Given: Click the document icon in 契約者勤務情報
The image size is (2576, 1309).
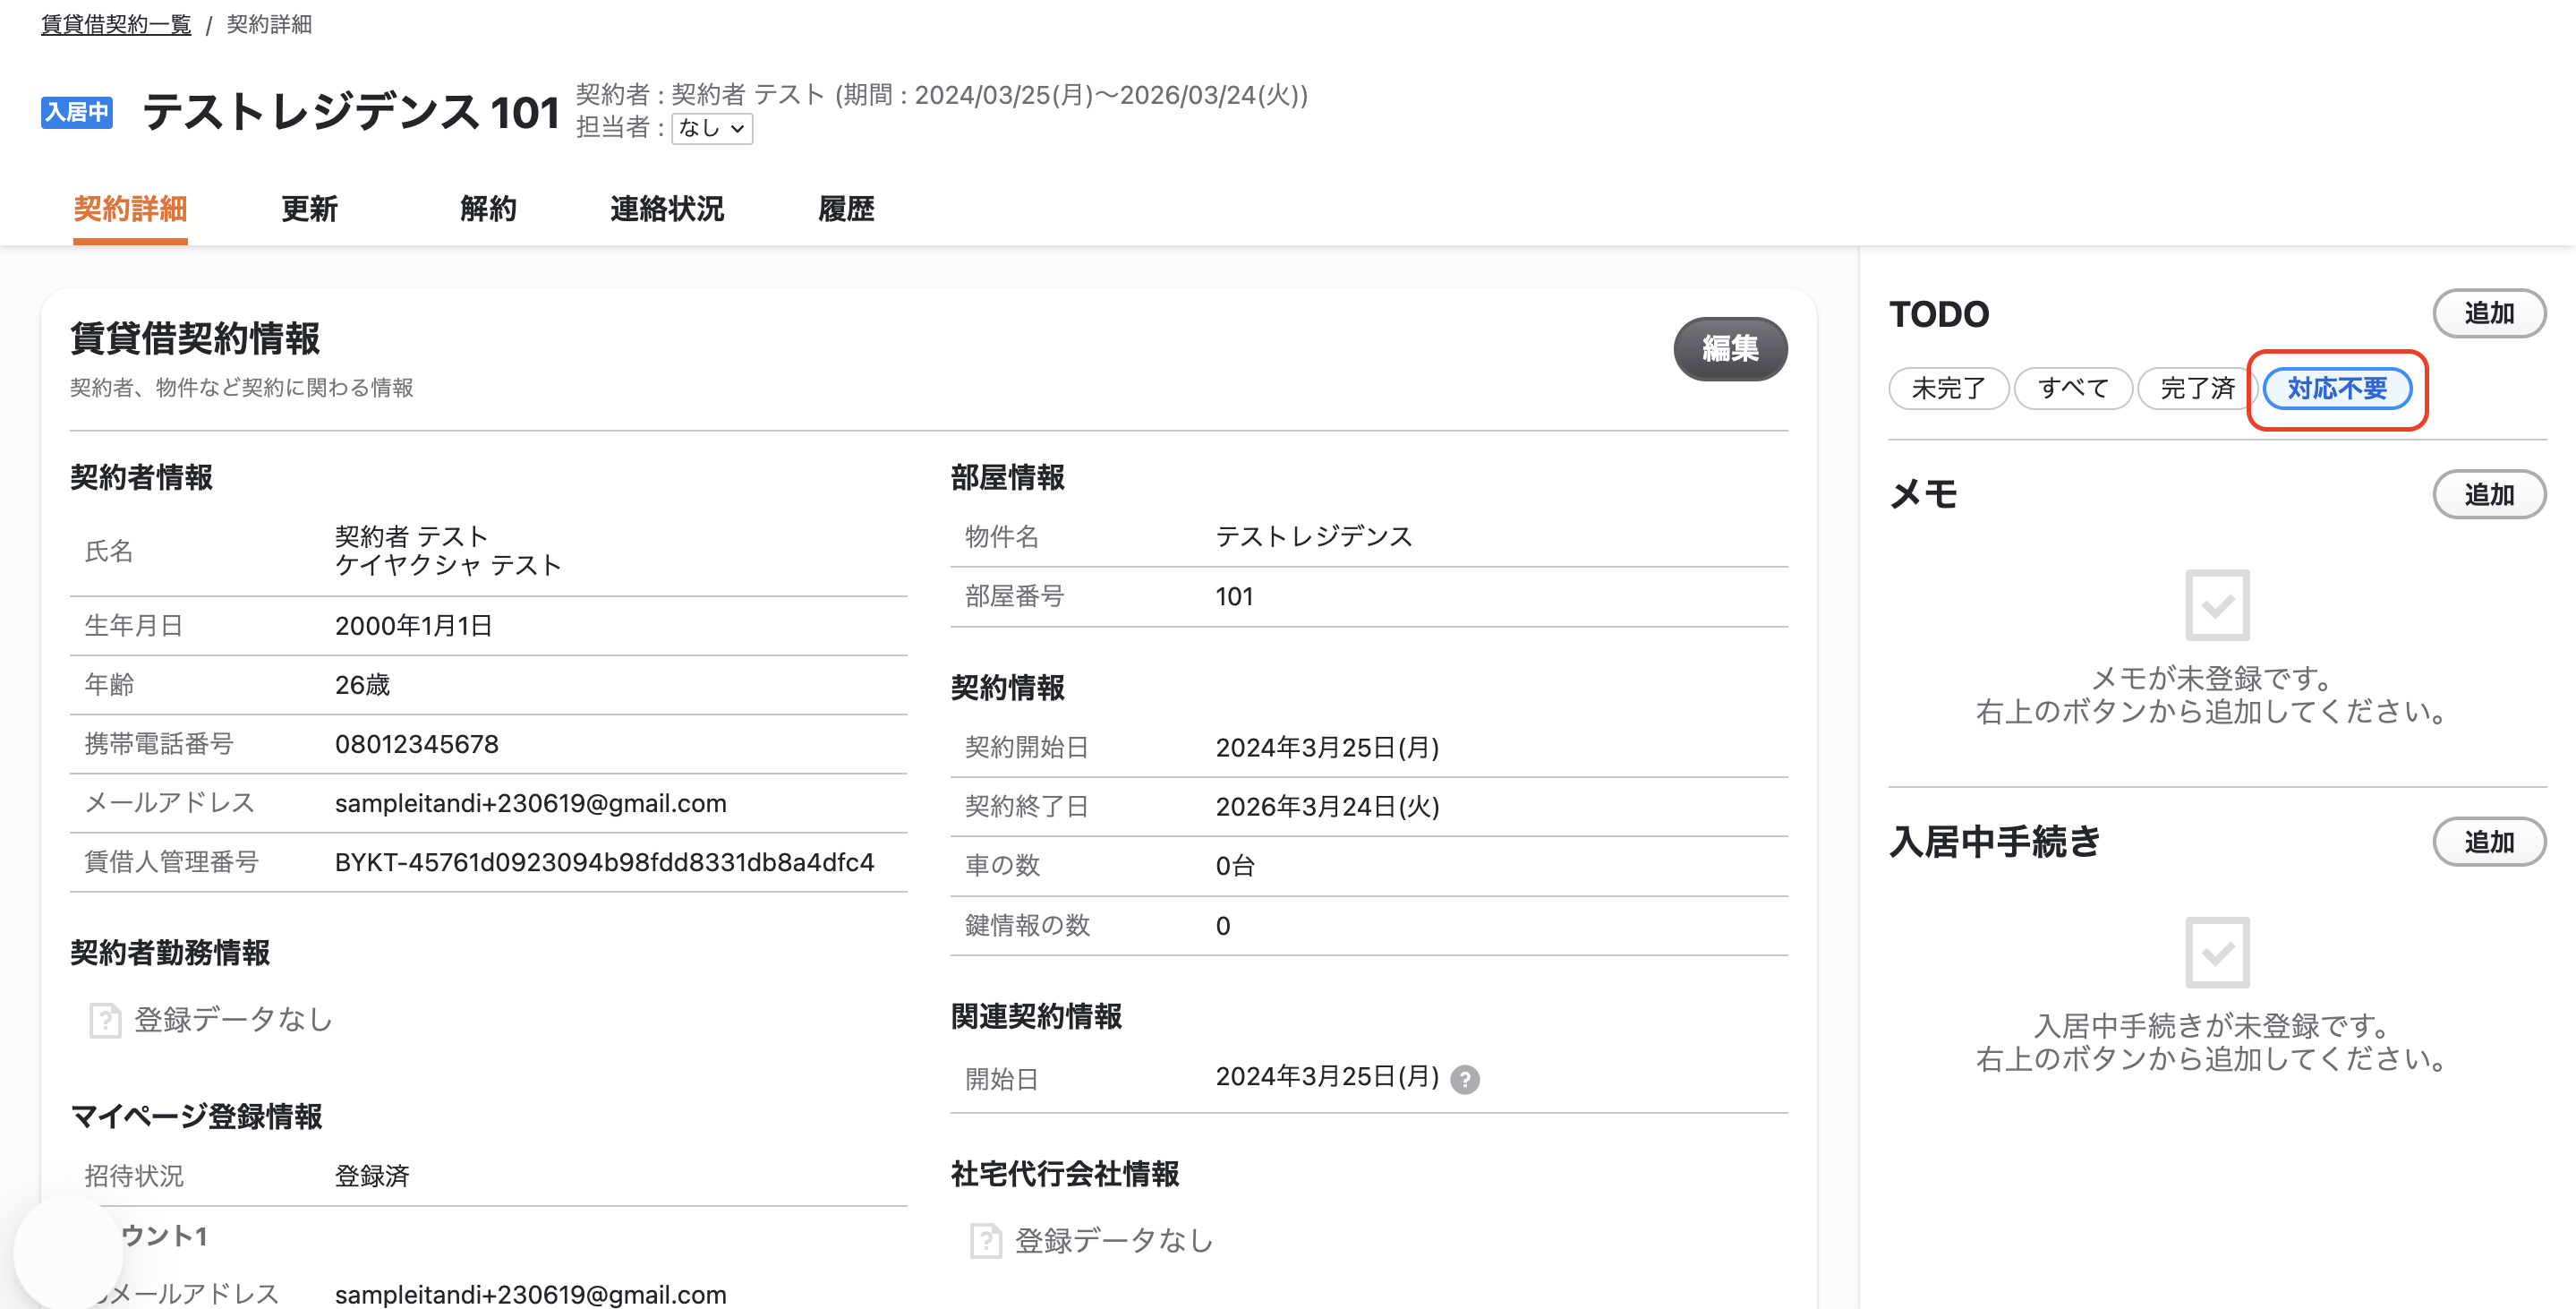Looking at the screenshot, I should coord(104,1020).
